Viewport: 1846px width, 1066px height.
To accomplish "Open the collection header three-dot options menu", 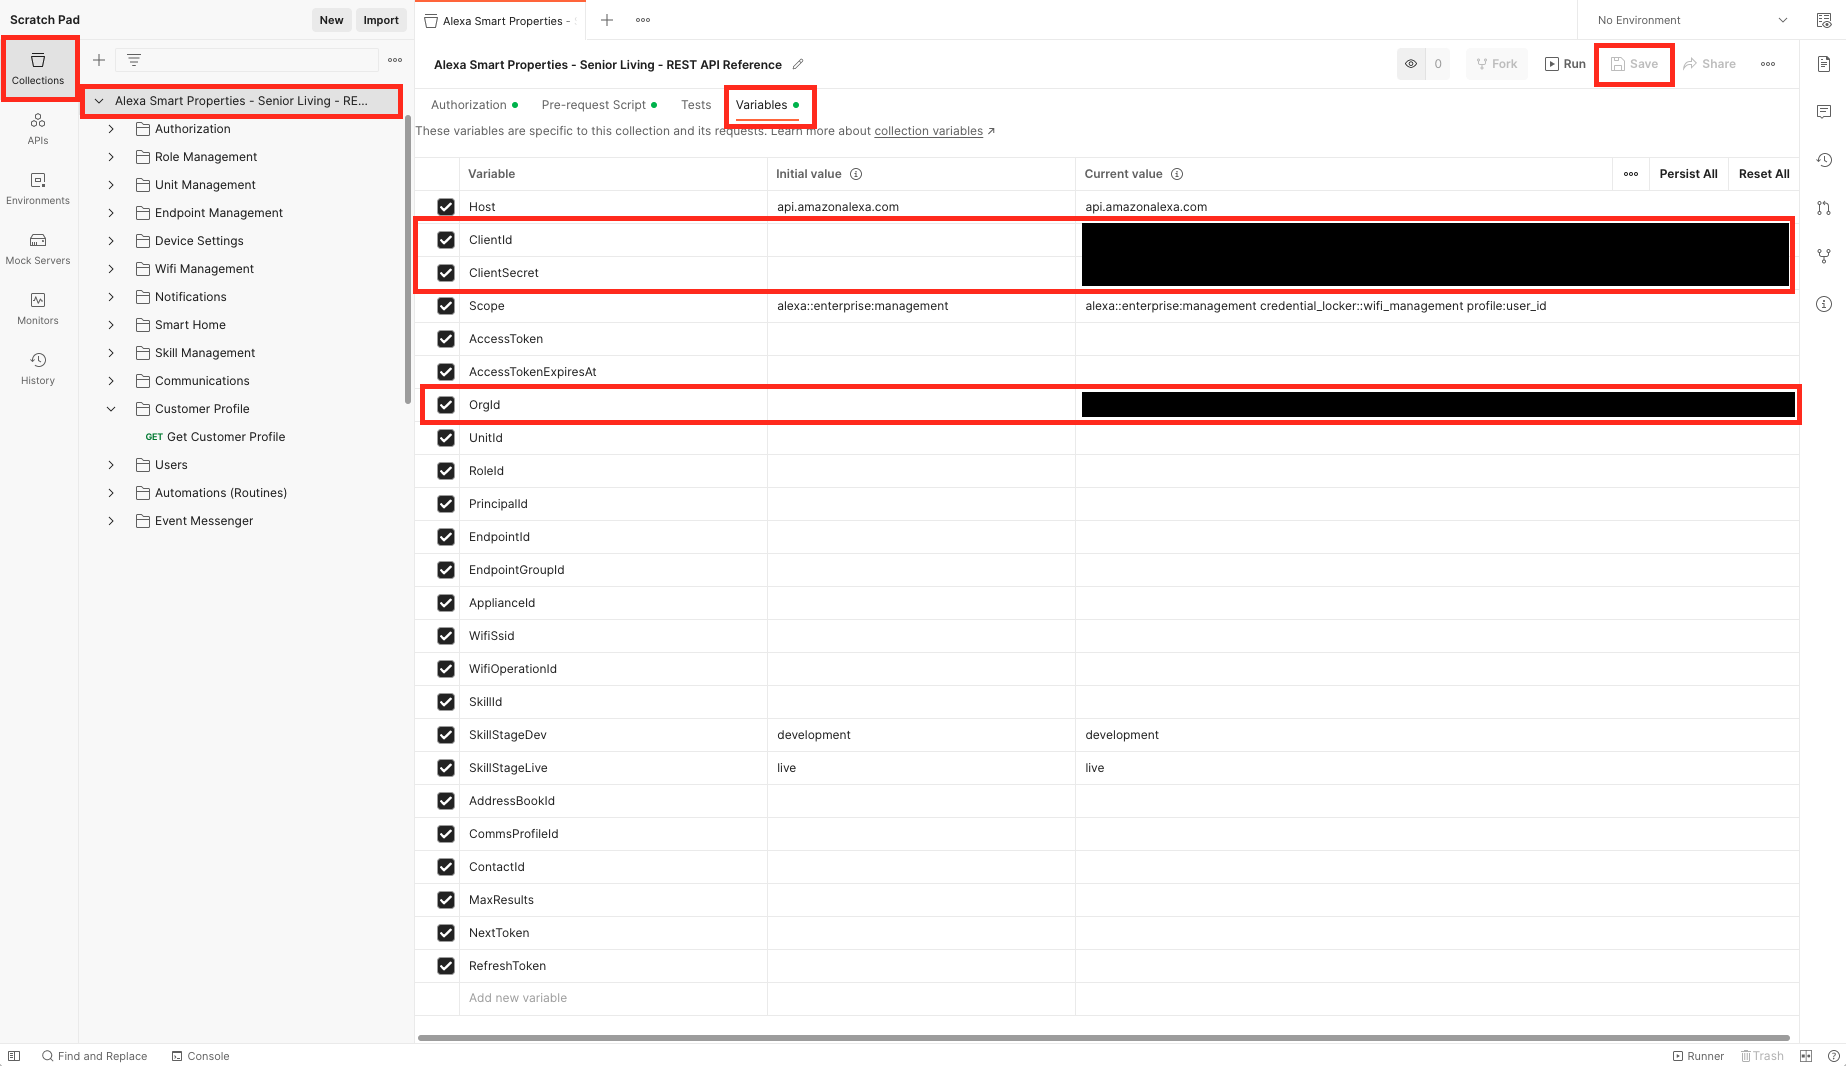I will [x=1768, y=64].
